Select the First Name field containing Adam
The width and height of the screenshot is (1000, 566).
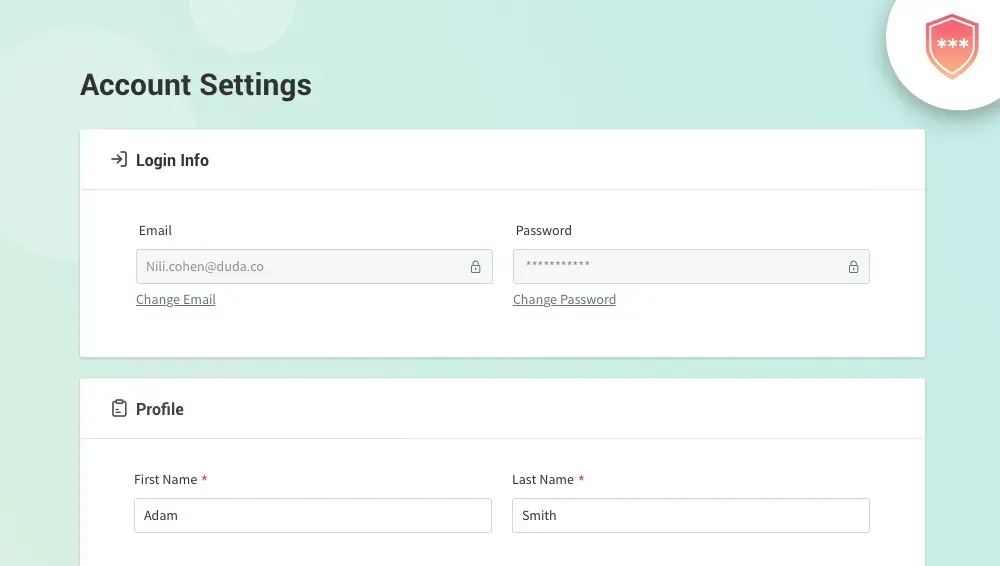tap(312, 516)
